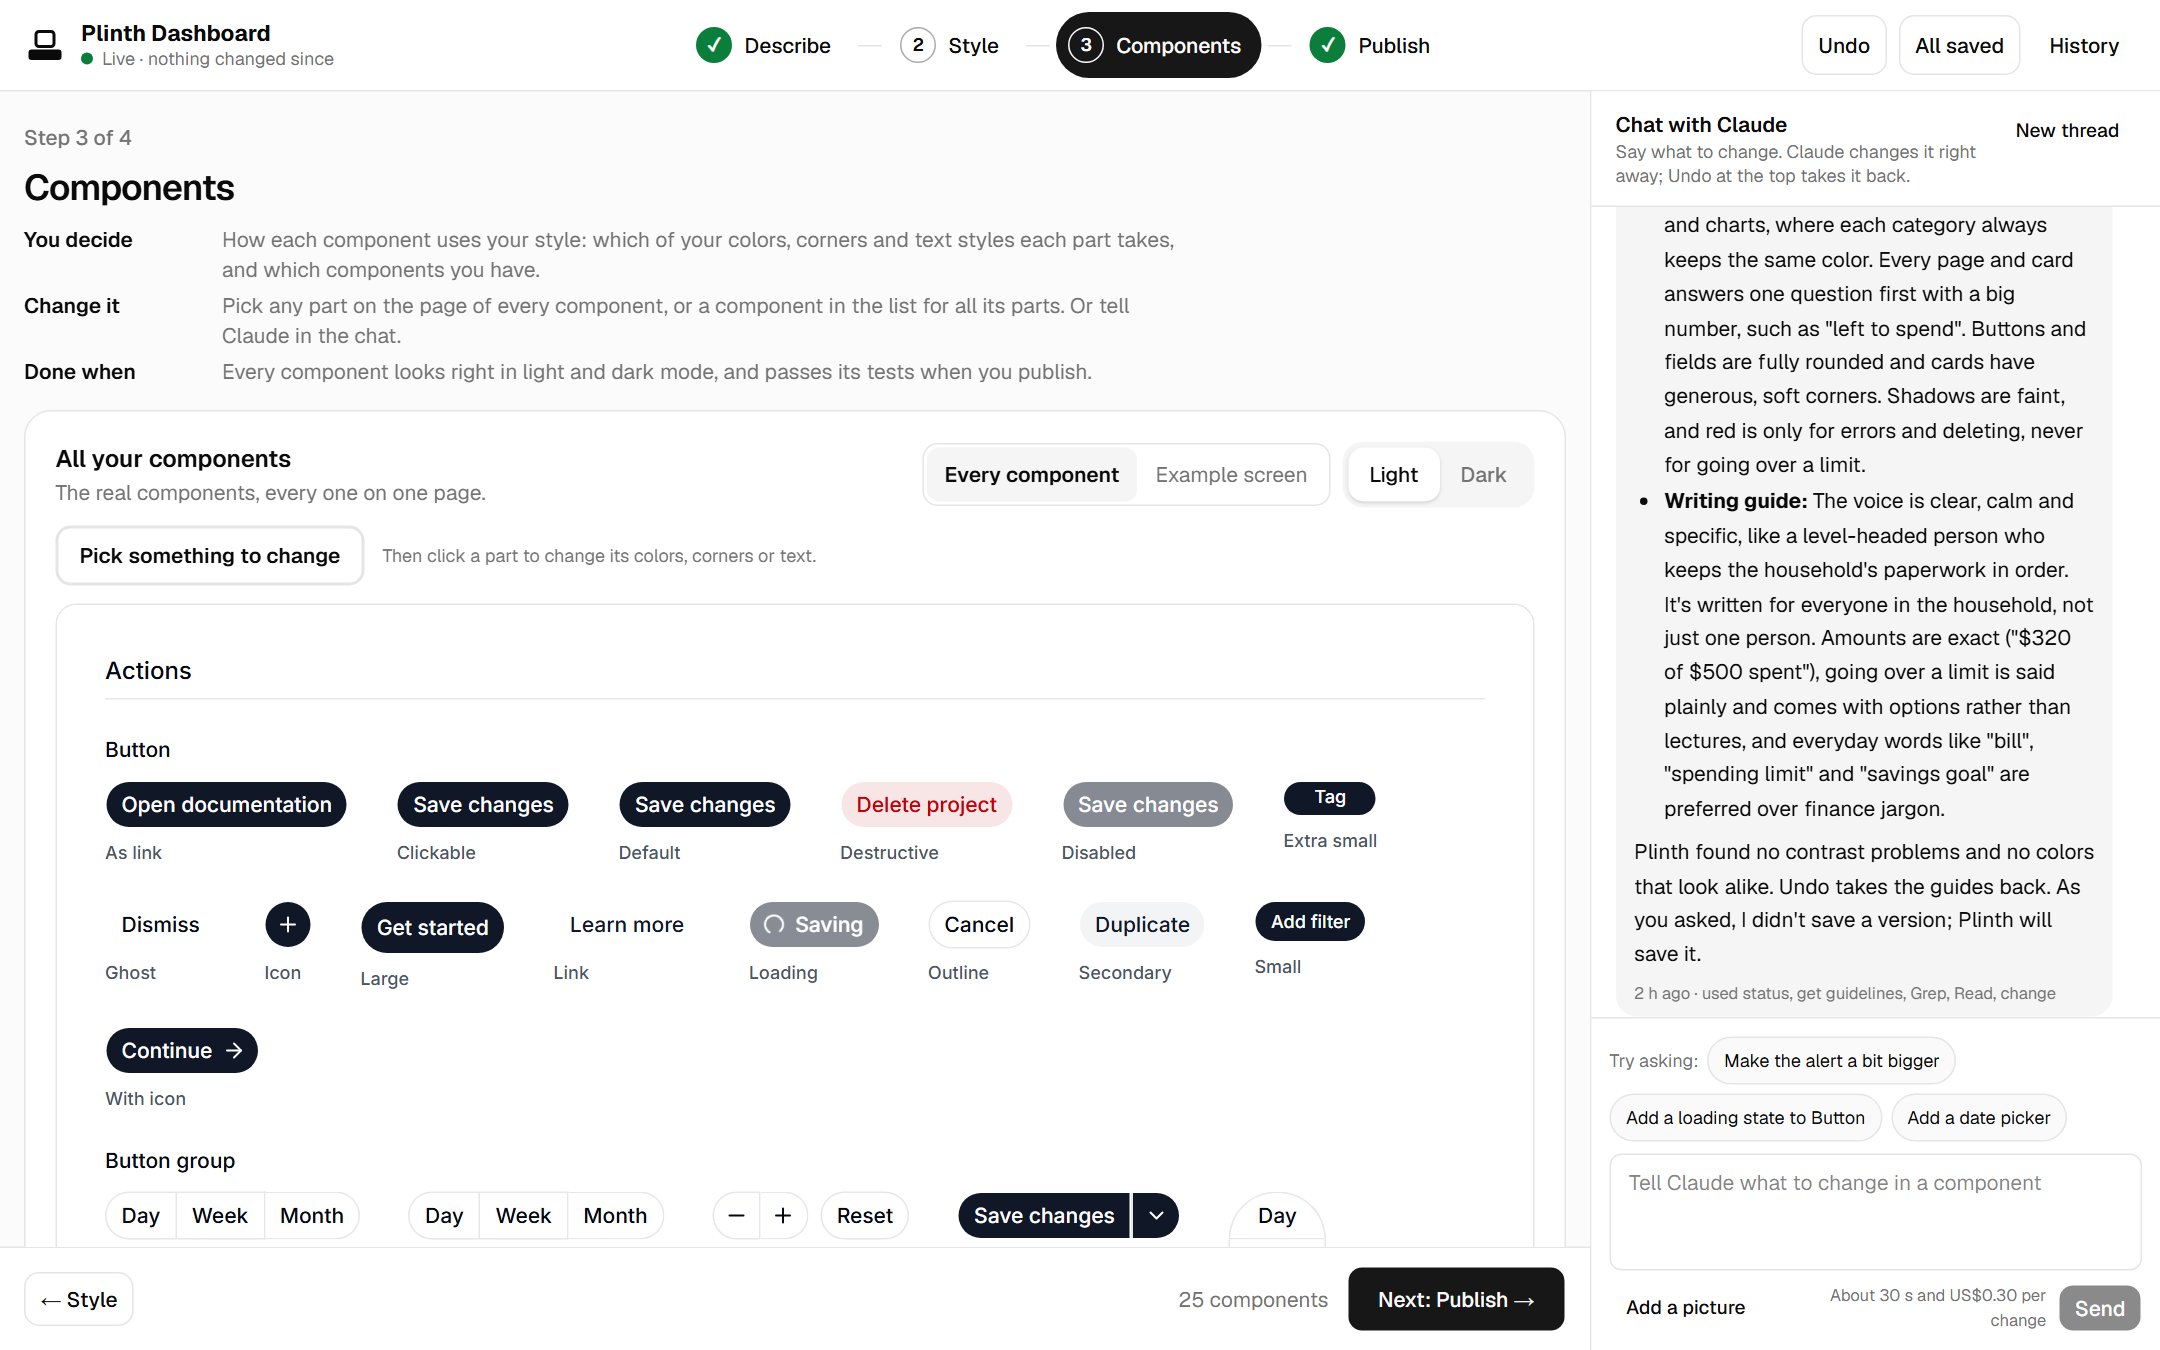Select Month in second button group
Screen dimensions: 2160x1350
615,1215
